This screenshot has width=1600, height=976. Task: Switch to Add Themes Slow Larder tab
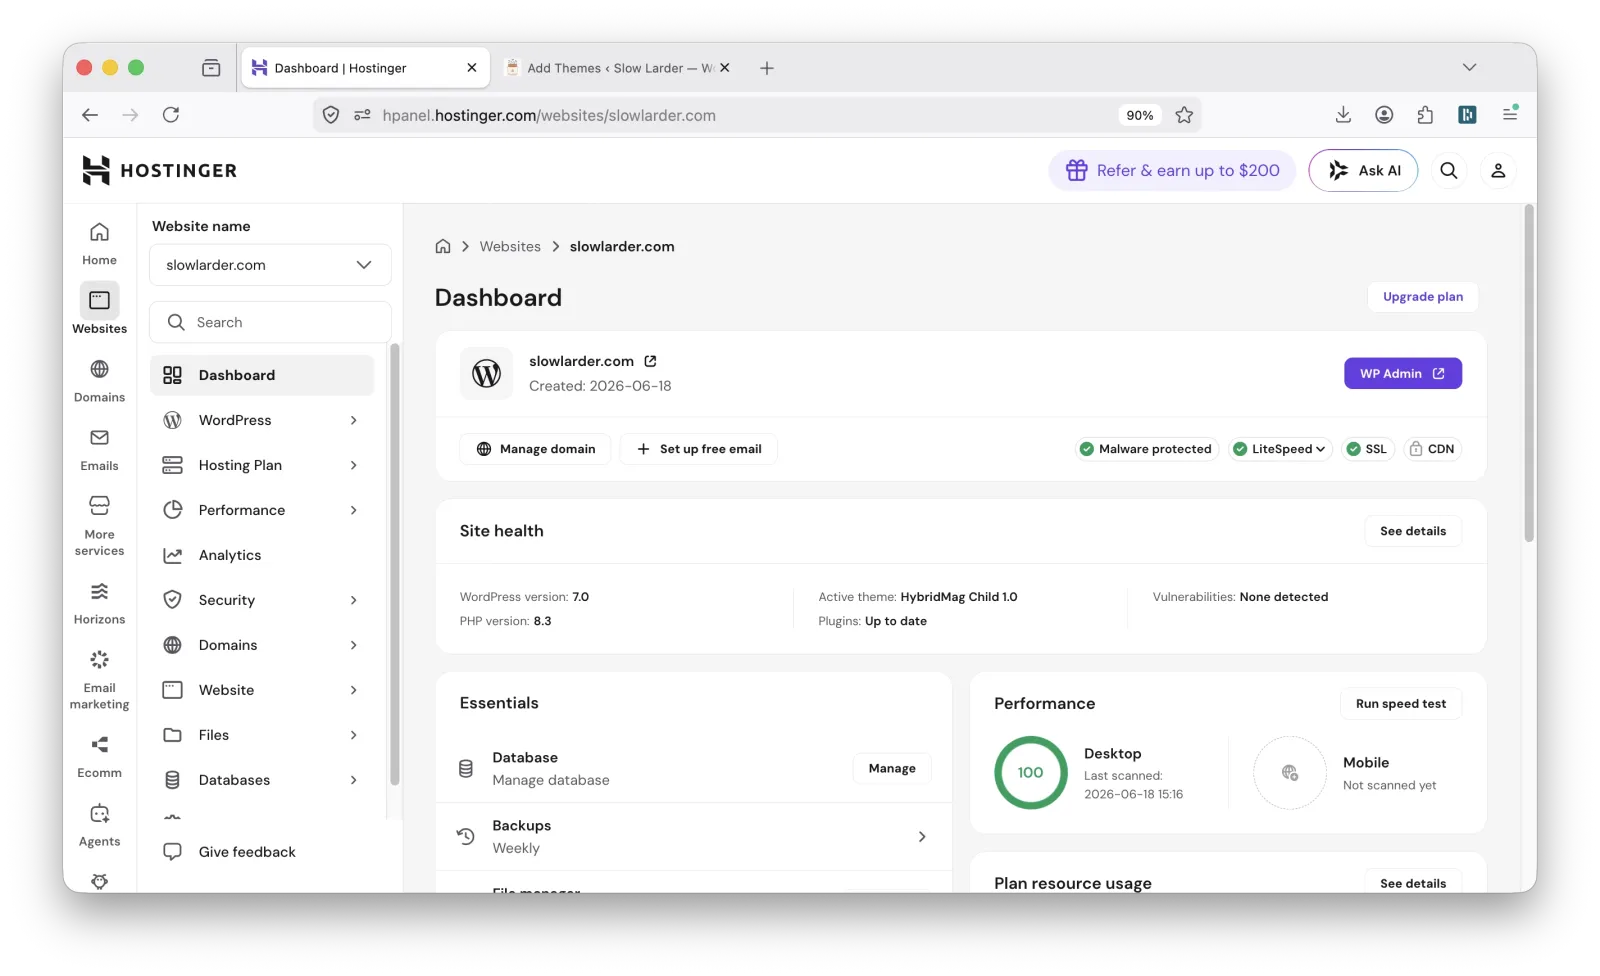pos(620,68)
